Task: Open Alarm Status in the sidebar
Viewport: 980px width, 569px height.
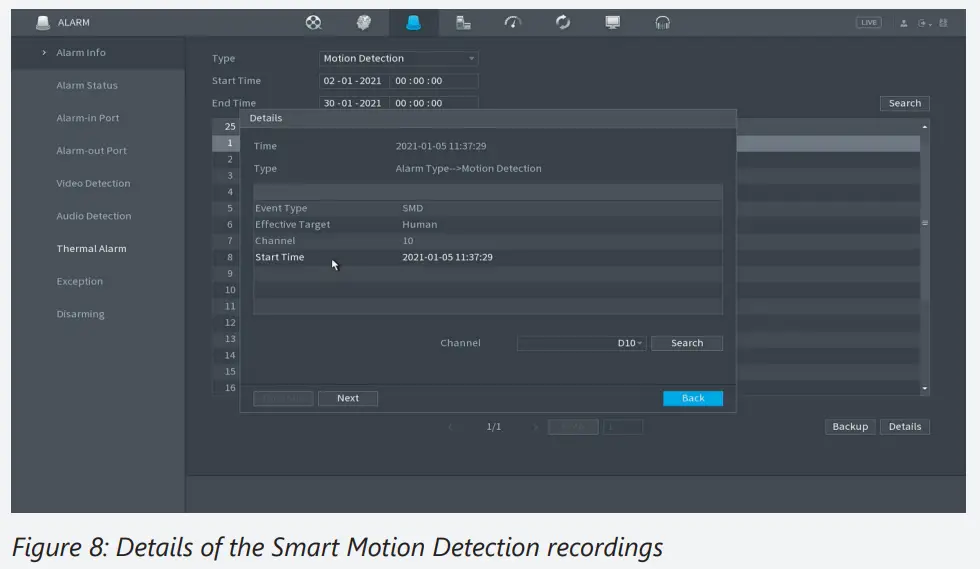Action: 87,86
